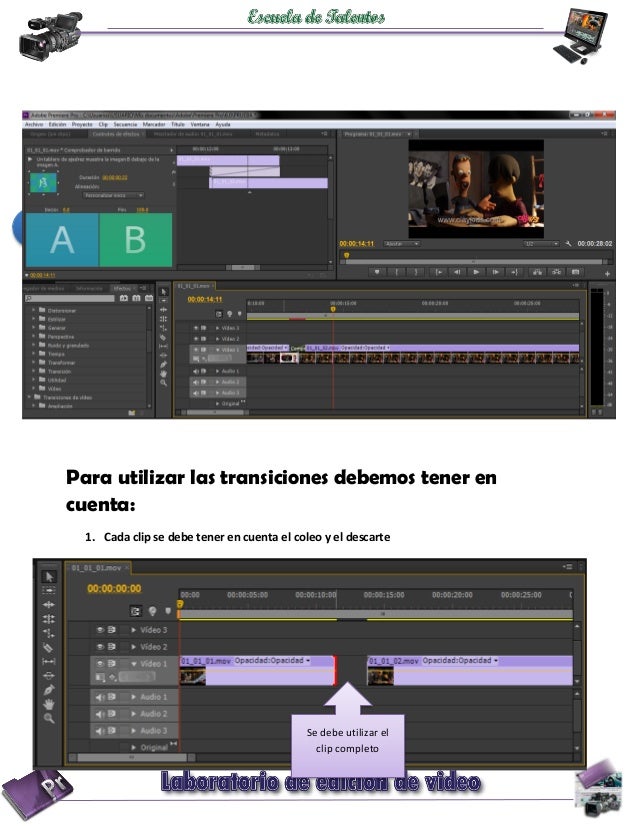Mute Audio 3 speaker in 00:00:00:00 timeline
This screenshot has width=638, height=826.
tap(100, 731)
